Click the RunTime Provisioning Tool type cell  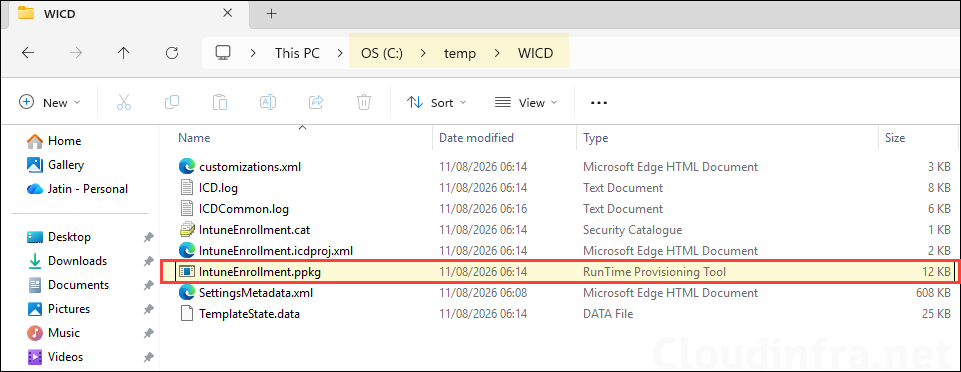(x=654, y=271)
